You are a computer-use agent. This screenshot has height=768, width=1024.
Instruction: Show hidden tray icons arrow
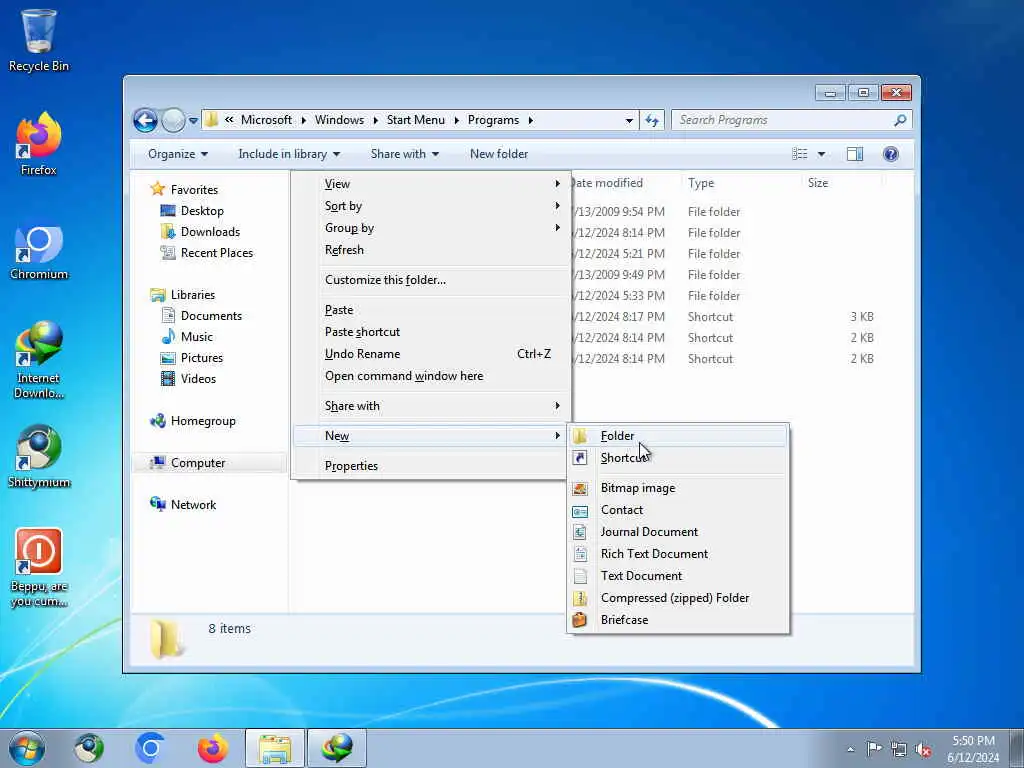850,749
